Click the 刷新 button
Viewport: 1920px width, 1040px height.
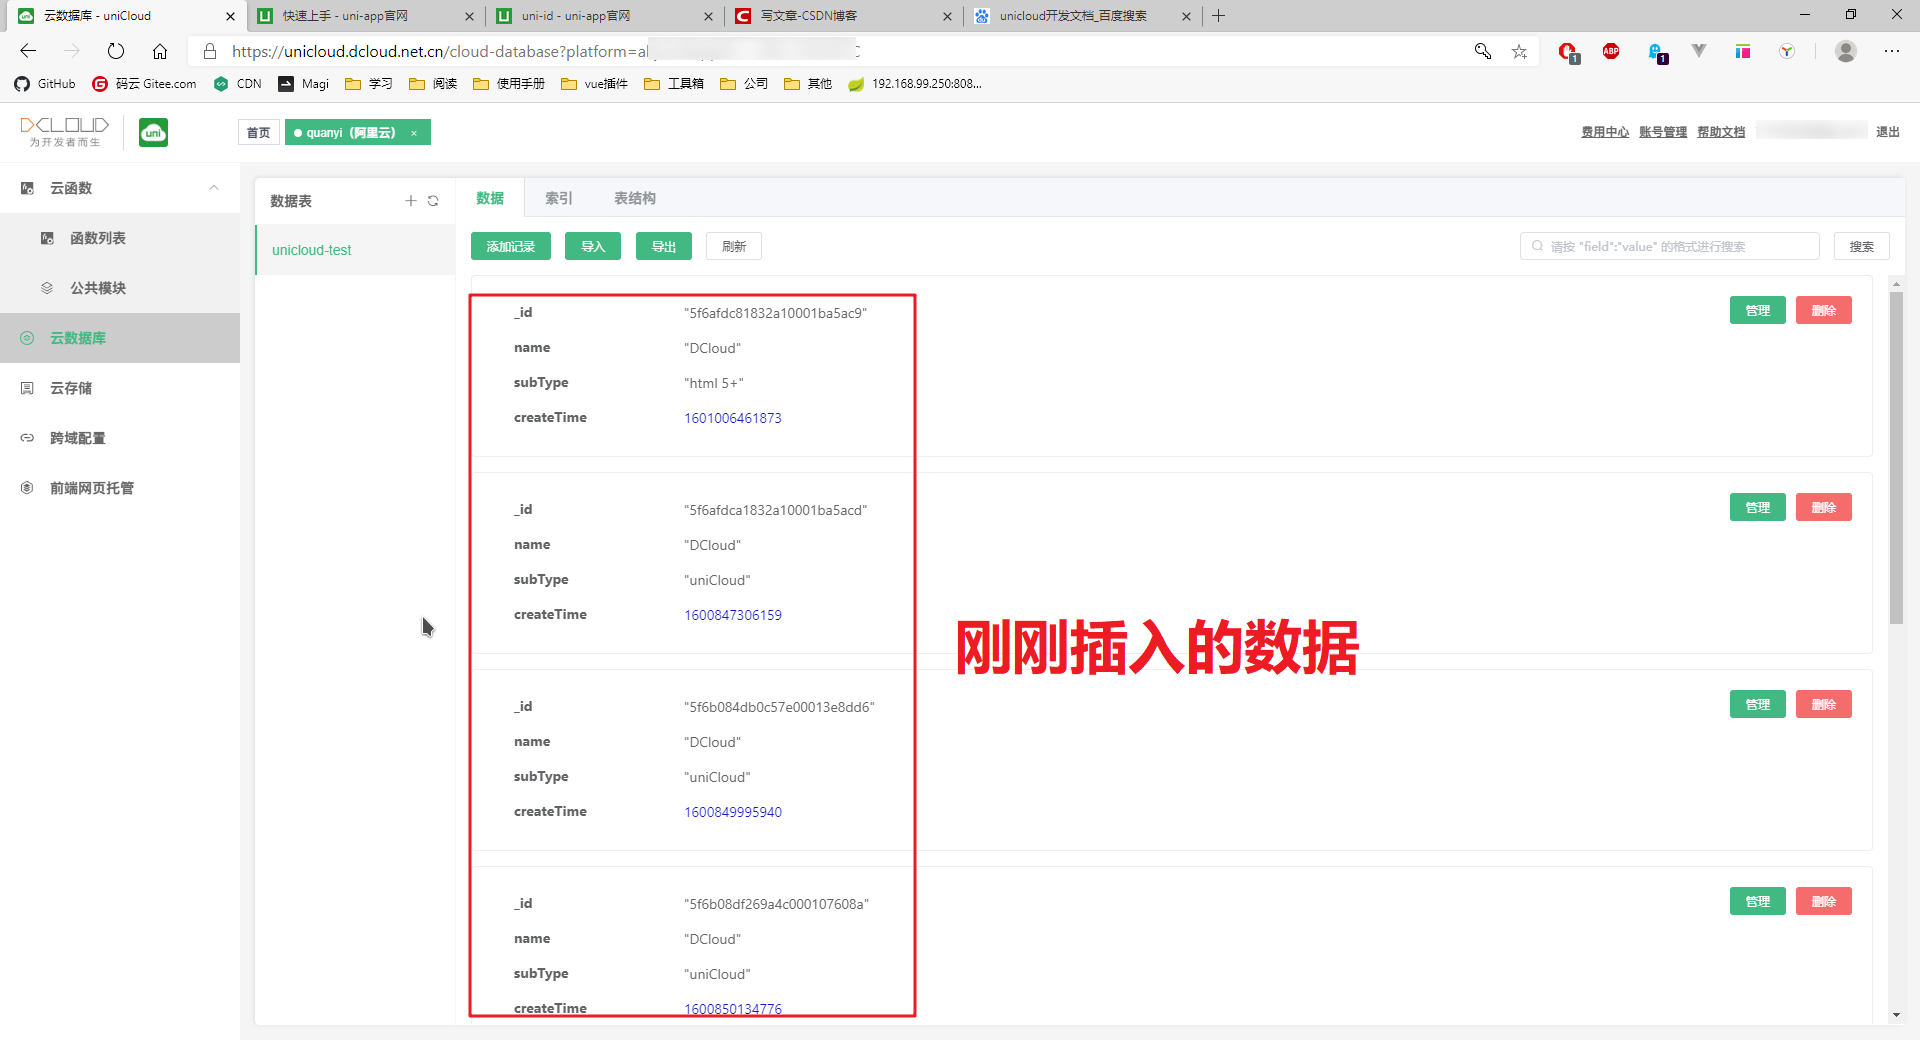(734, 246)
